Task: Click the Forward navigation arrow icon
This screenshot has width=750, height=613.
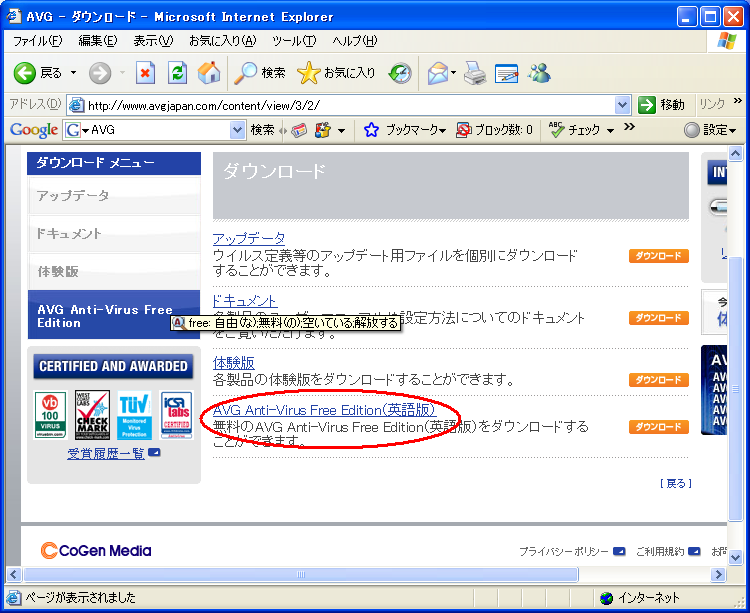Action: tap(100, 73)
